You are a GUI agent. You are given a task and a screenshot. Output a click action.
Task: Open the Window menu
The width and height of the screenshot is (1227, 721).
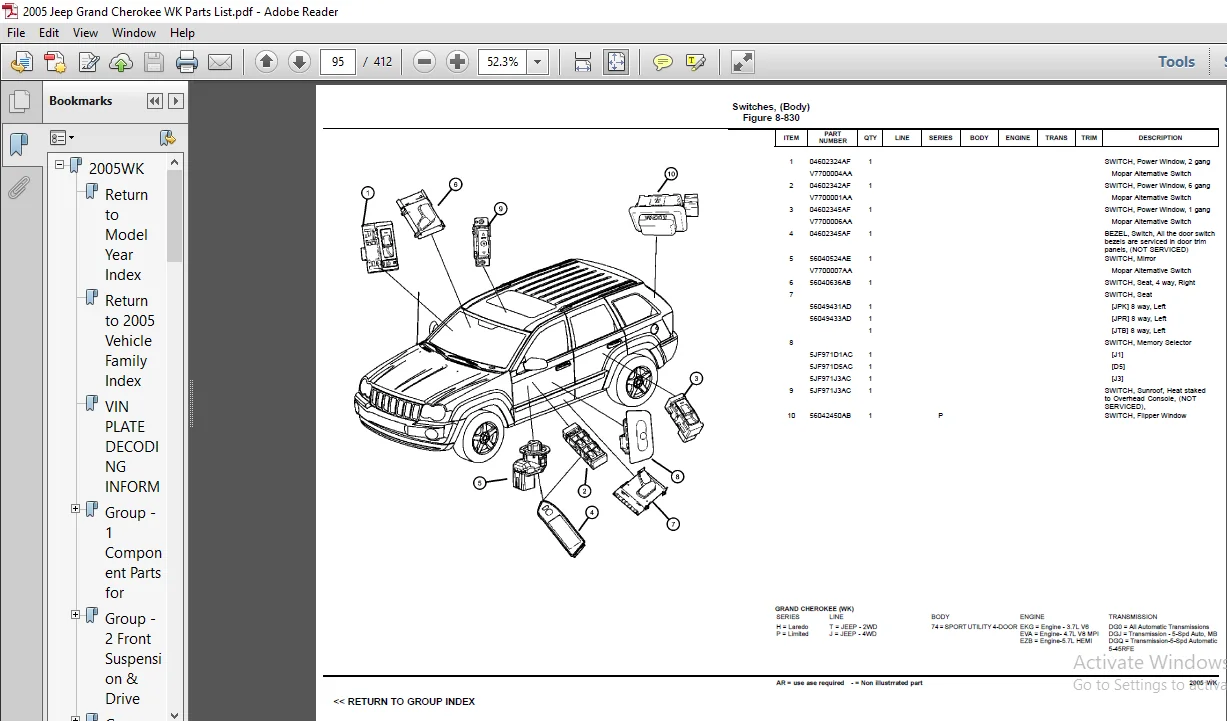(x=134, y=33)
